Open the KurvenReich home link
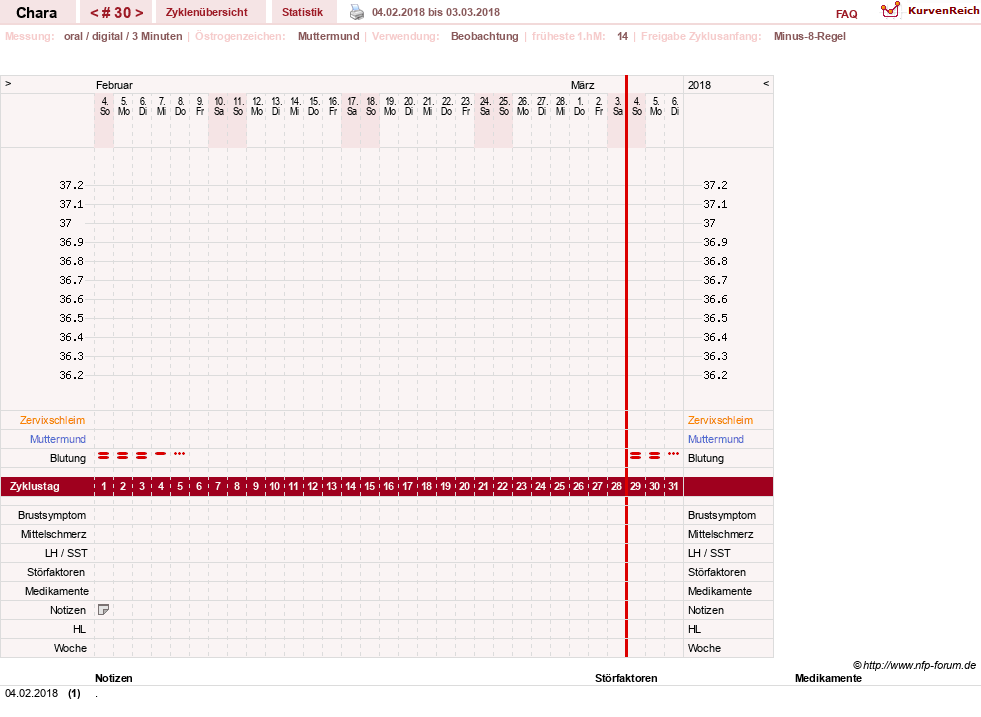Screen dimensions: 981x717 point(943,11)
